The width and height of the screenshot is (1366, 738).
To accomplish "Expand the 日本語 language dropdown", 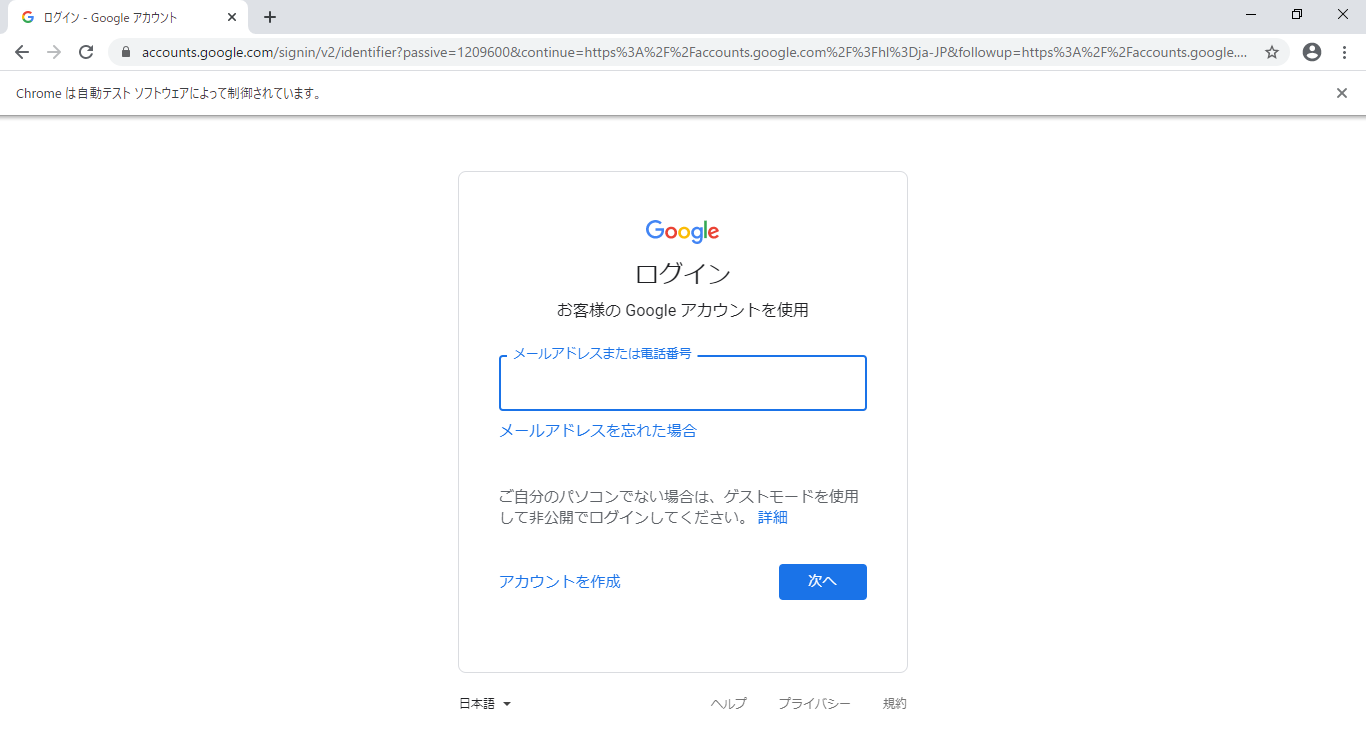I will 485,704.
